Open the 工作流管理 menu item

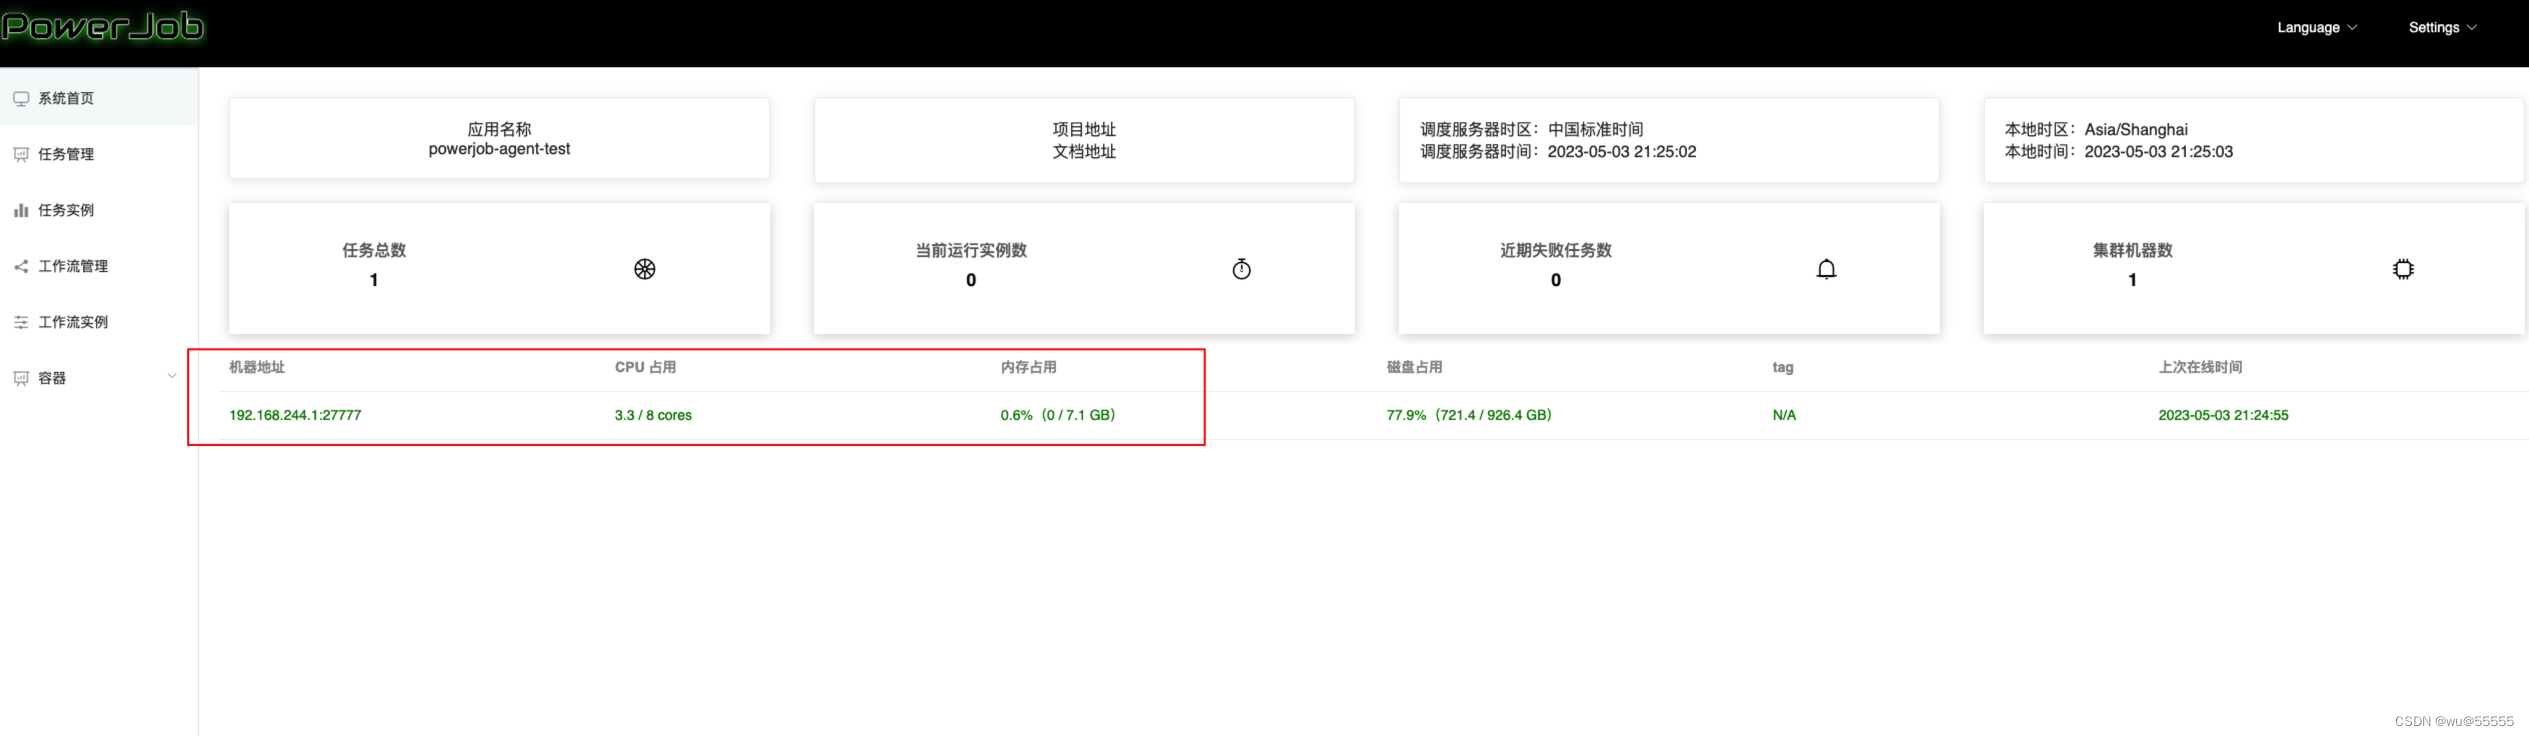tap(99, 266)
